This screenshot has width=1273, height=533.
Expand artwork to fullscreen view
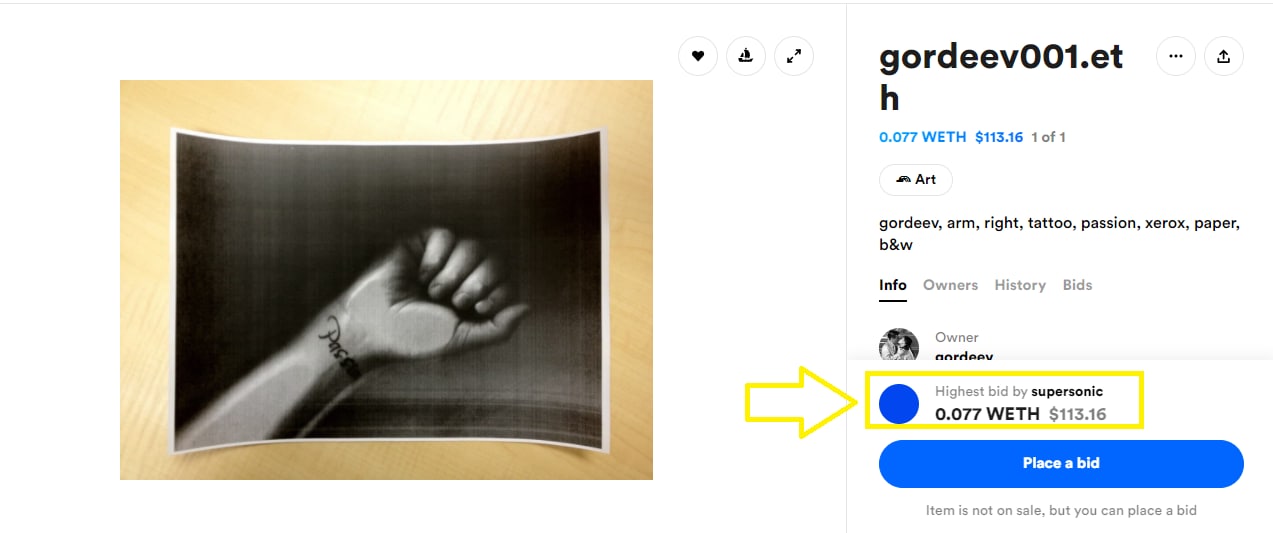pos(794,56)
